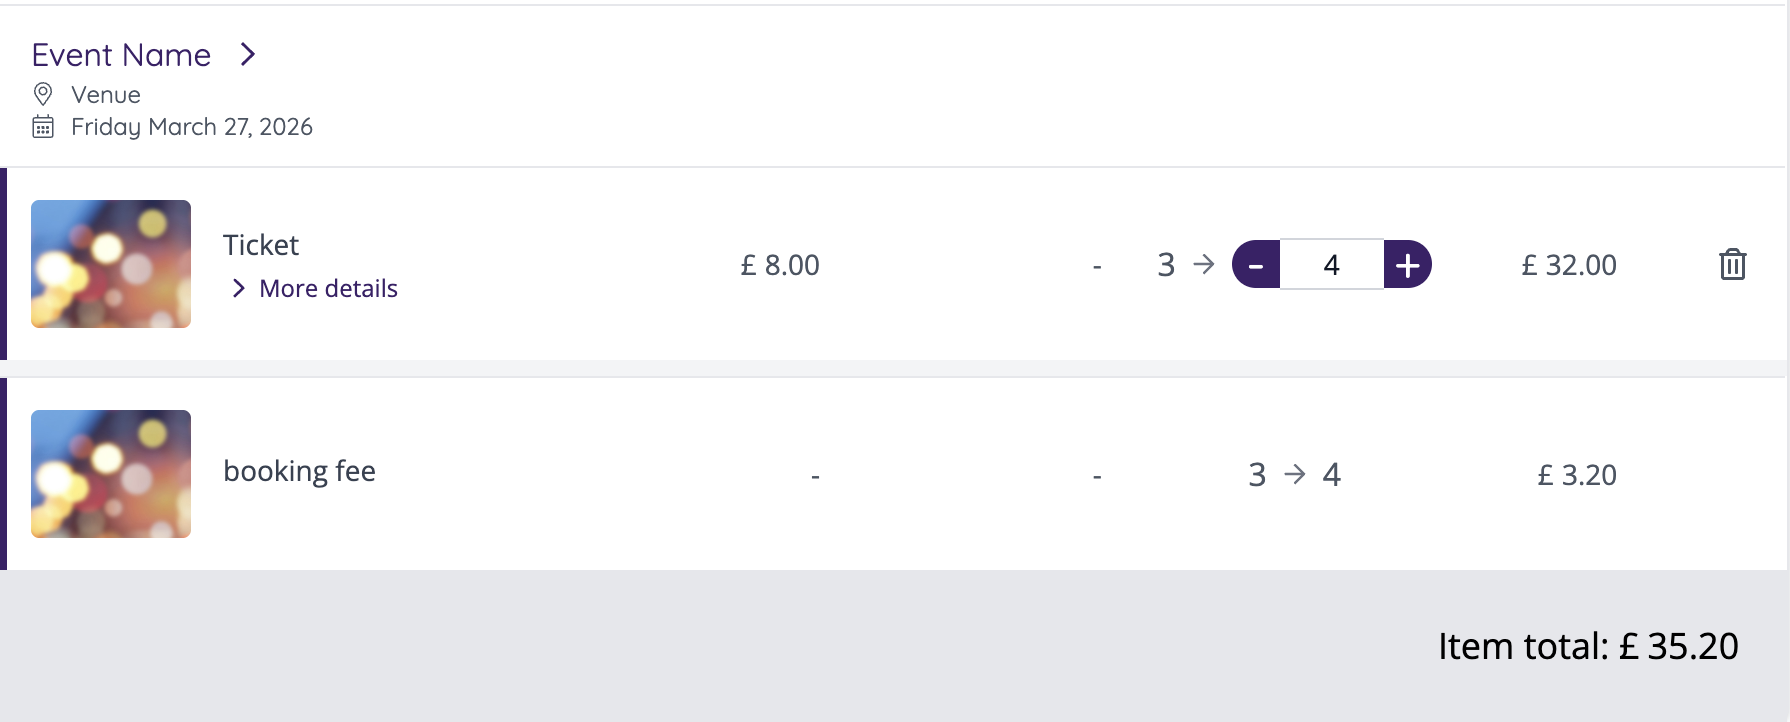Delete the Ticket item with trash icon
The image size is (1790, 722).
1732,265
